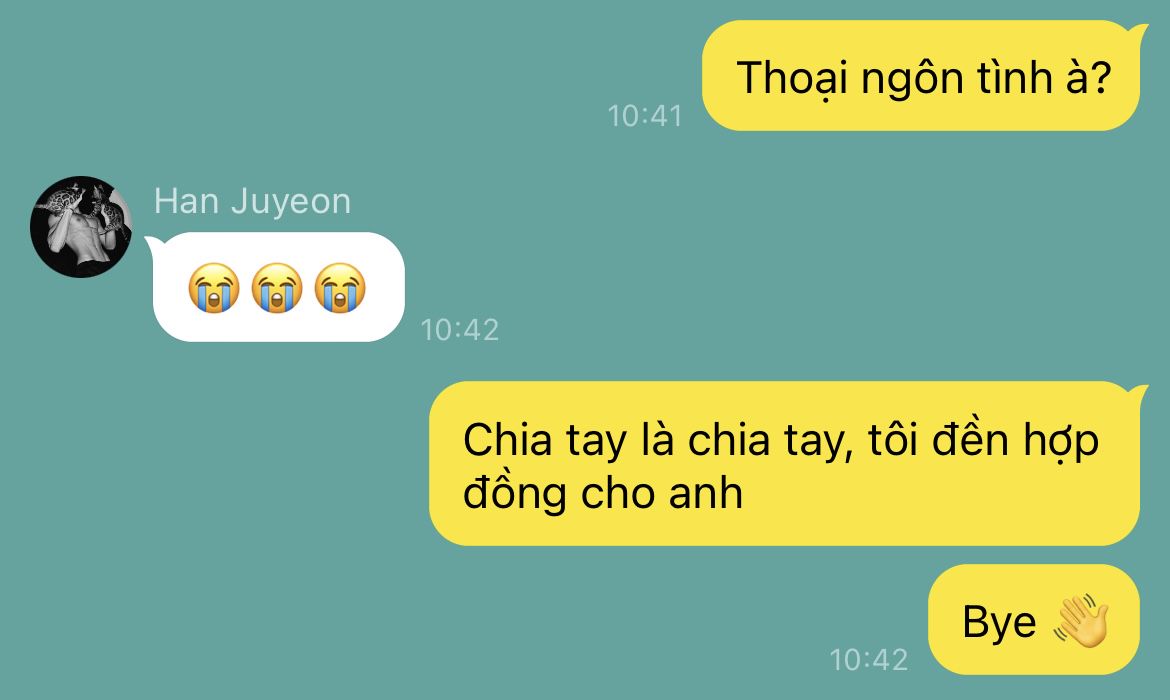Select the 'Chia tay là chia tay' message bubble

pos(786,463)
